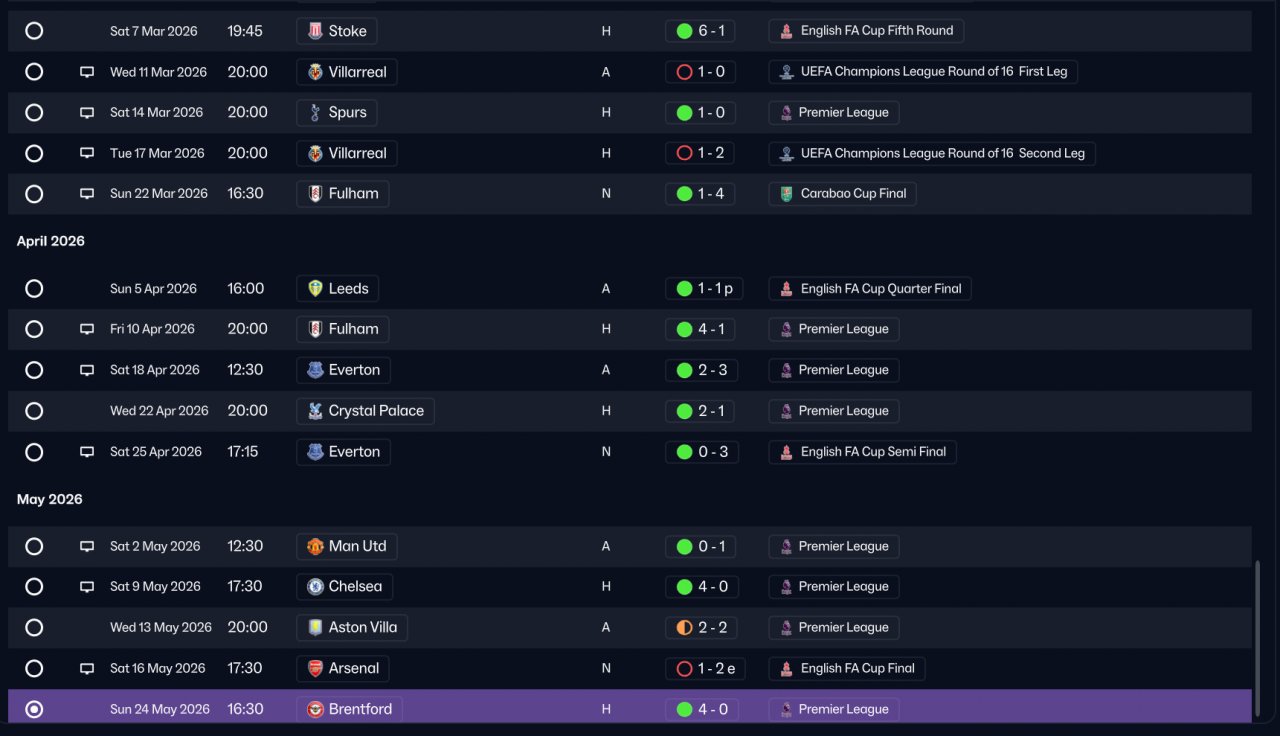1280x736 pixels.
Task: Select the radio button for Aston Villa fixture
Action: pos(34,628)
